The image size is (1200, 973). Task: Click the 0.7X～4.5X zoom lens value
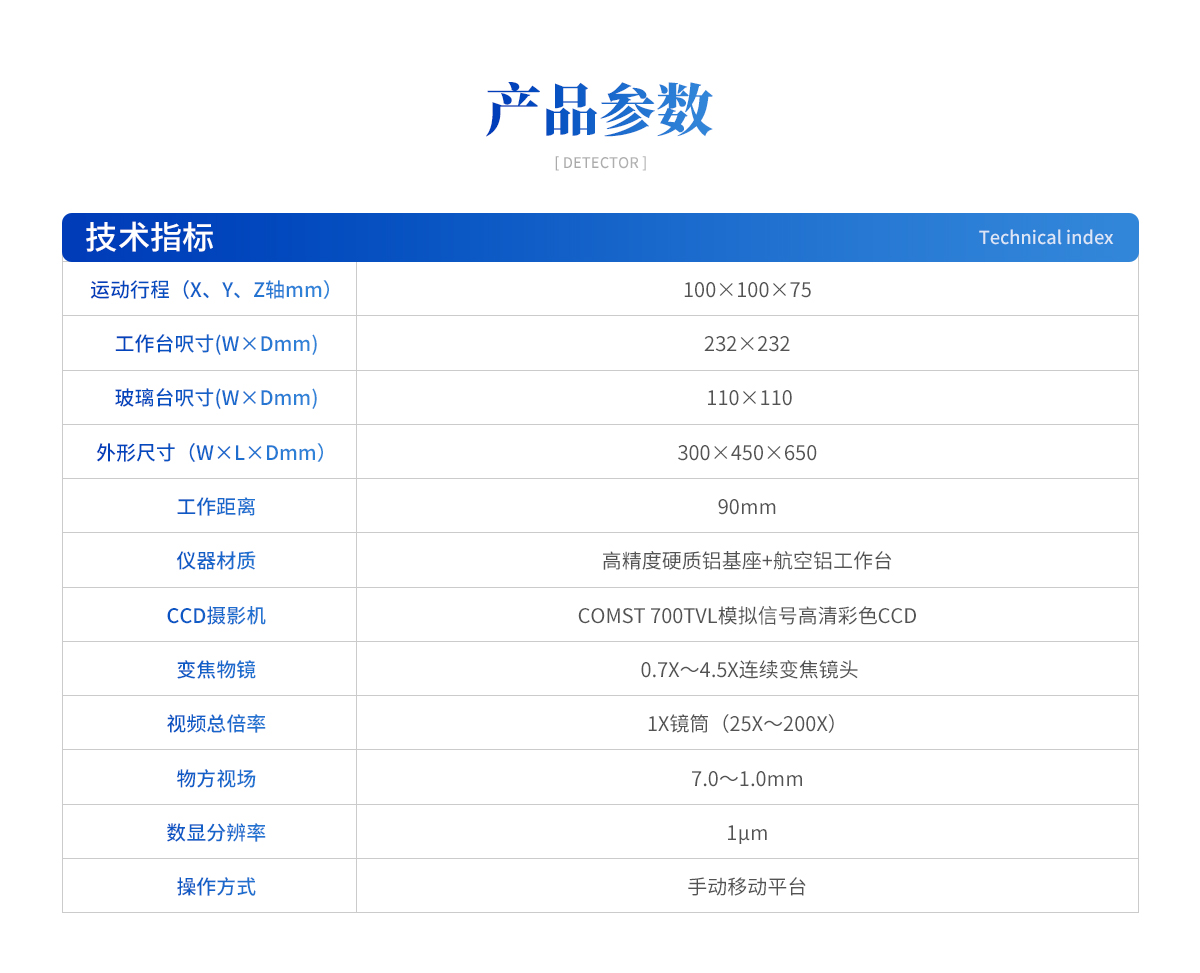click(x=749, y=670)
